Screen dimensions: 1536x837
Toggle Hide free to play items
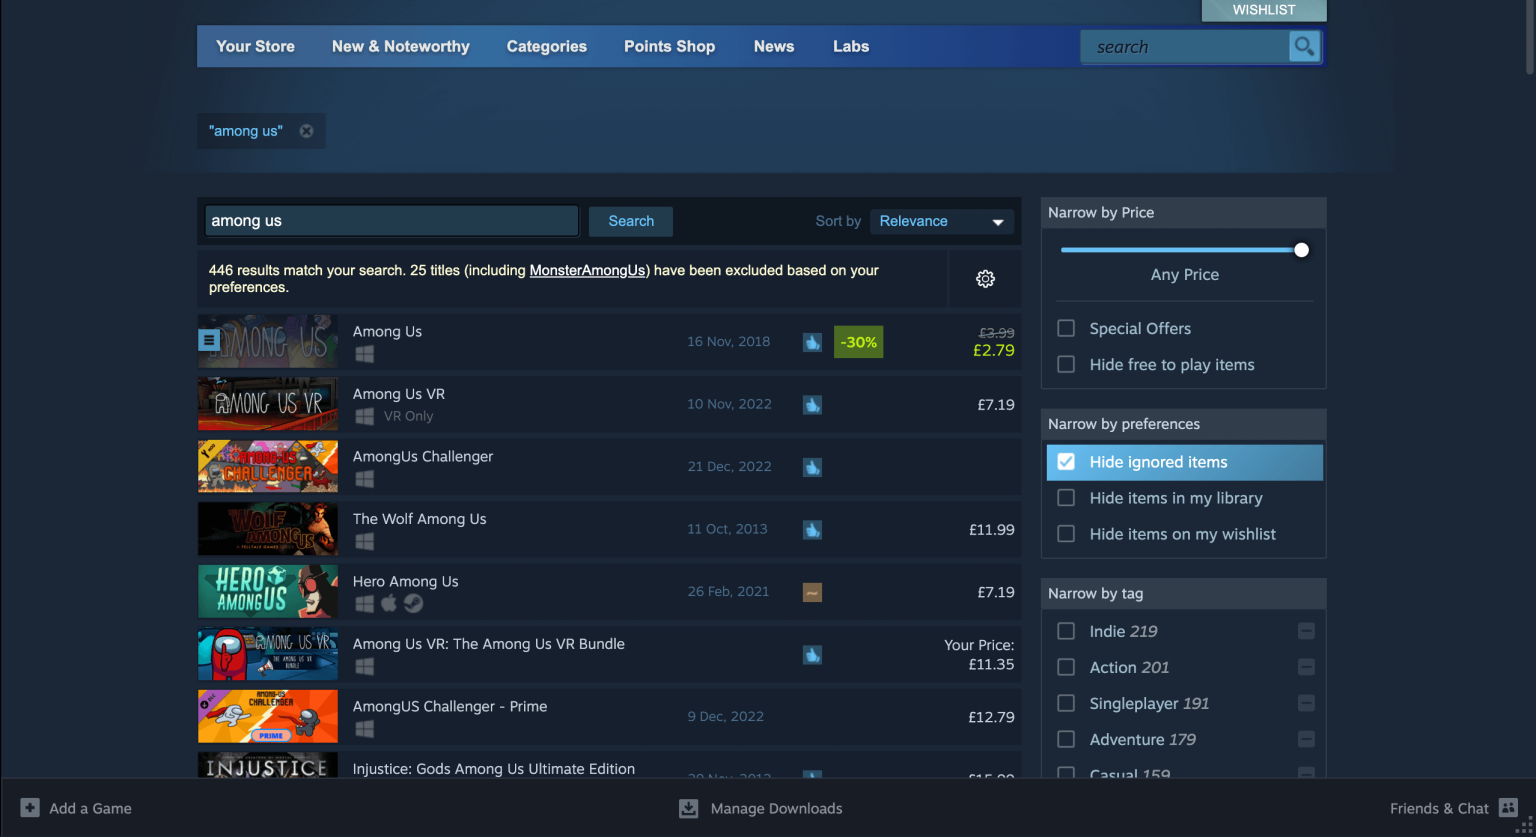coord(1066,364)
